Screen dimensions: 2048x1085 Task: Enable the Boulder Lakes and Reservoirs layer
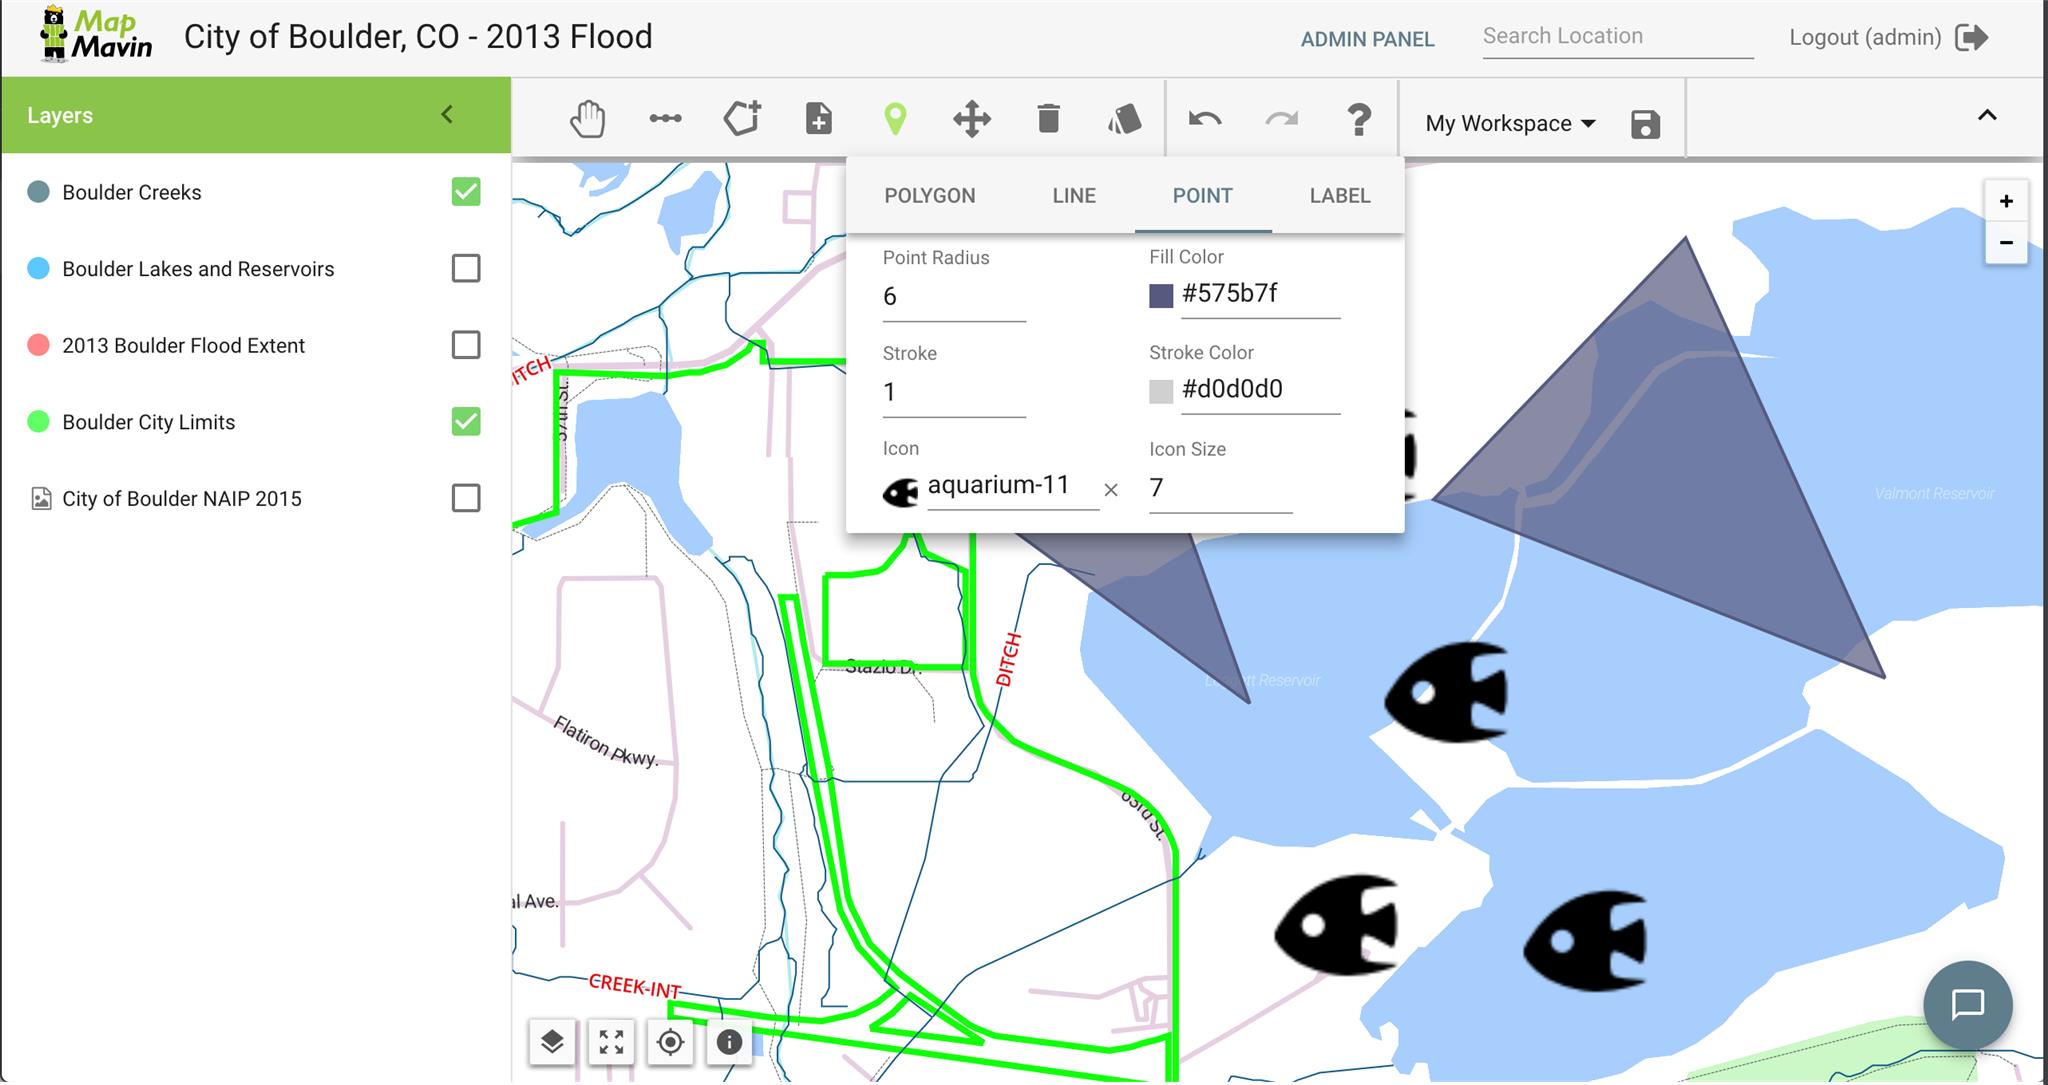tap(465, 268)
